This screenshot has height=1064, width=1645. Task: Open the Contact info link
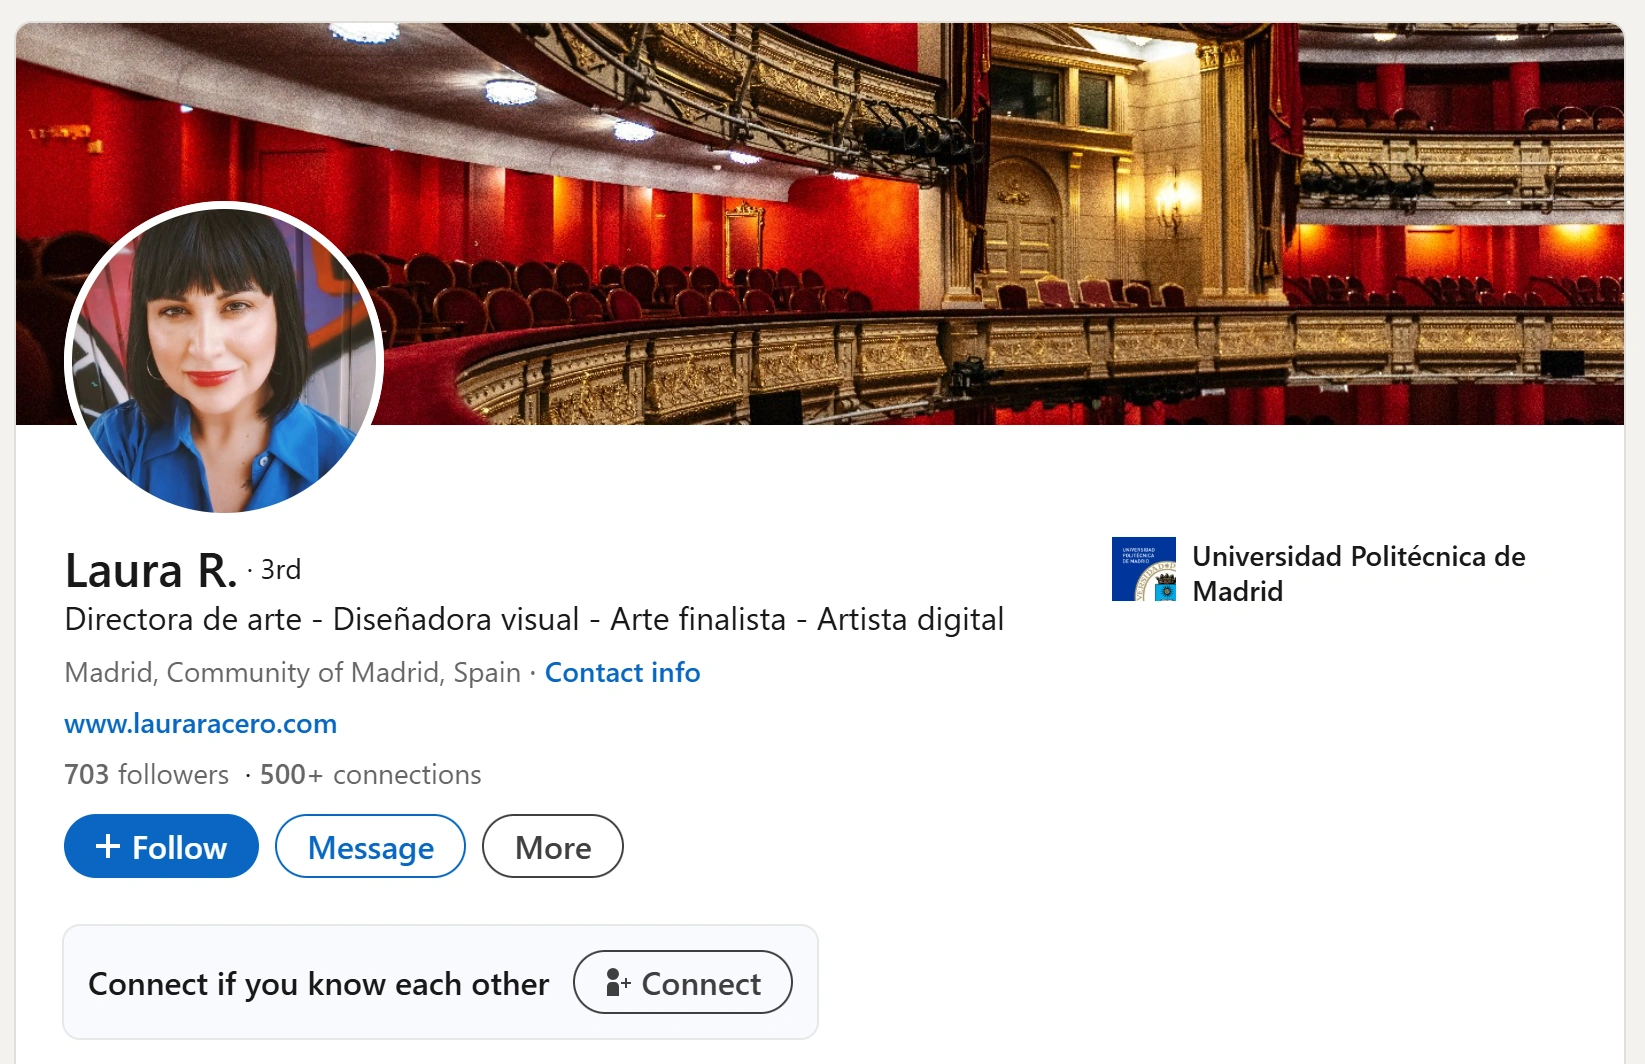[622, 673]
